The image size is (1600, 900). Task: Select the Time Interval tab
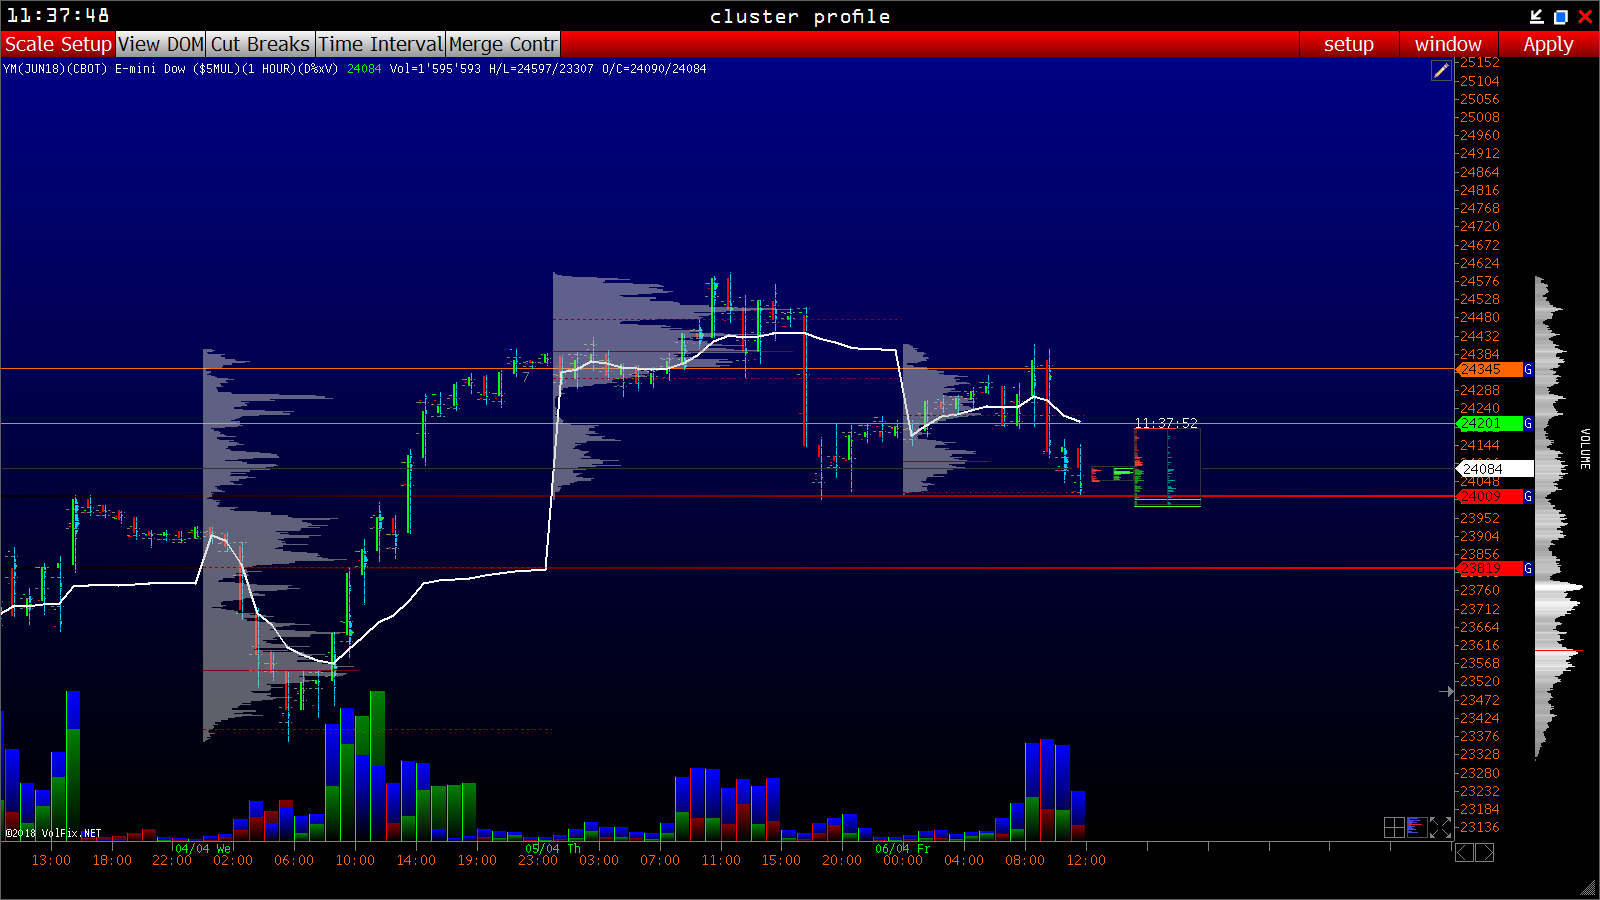click(380, 44)
